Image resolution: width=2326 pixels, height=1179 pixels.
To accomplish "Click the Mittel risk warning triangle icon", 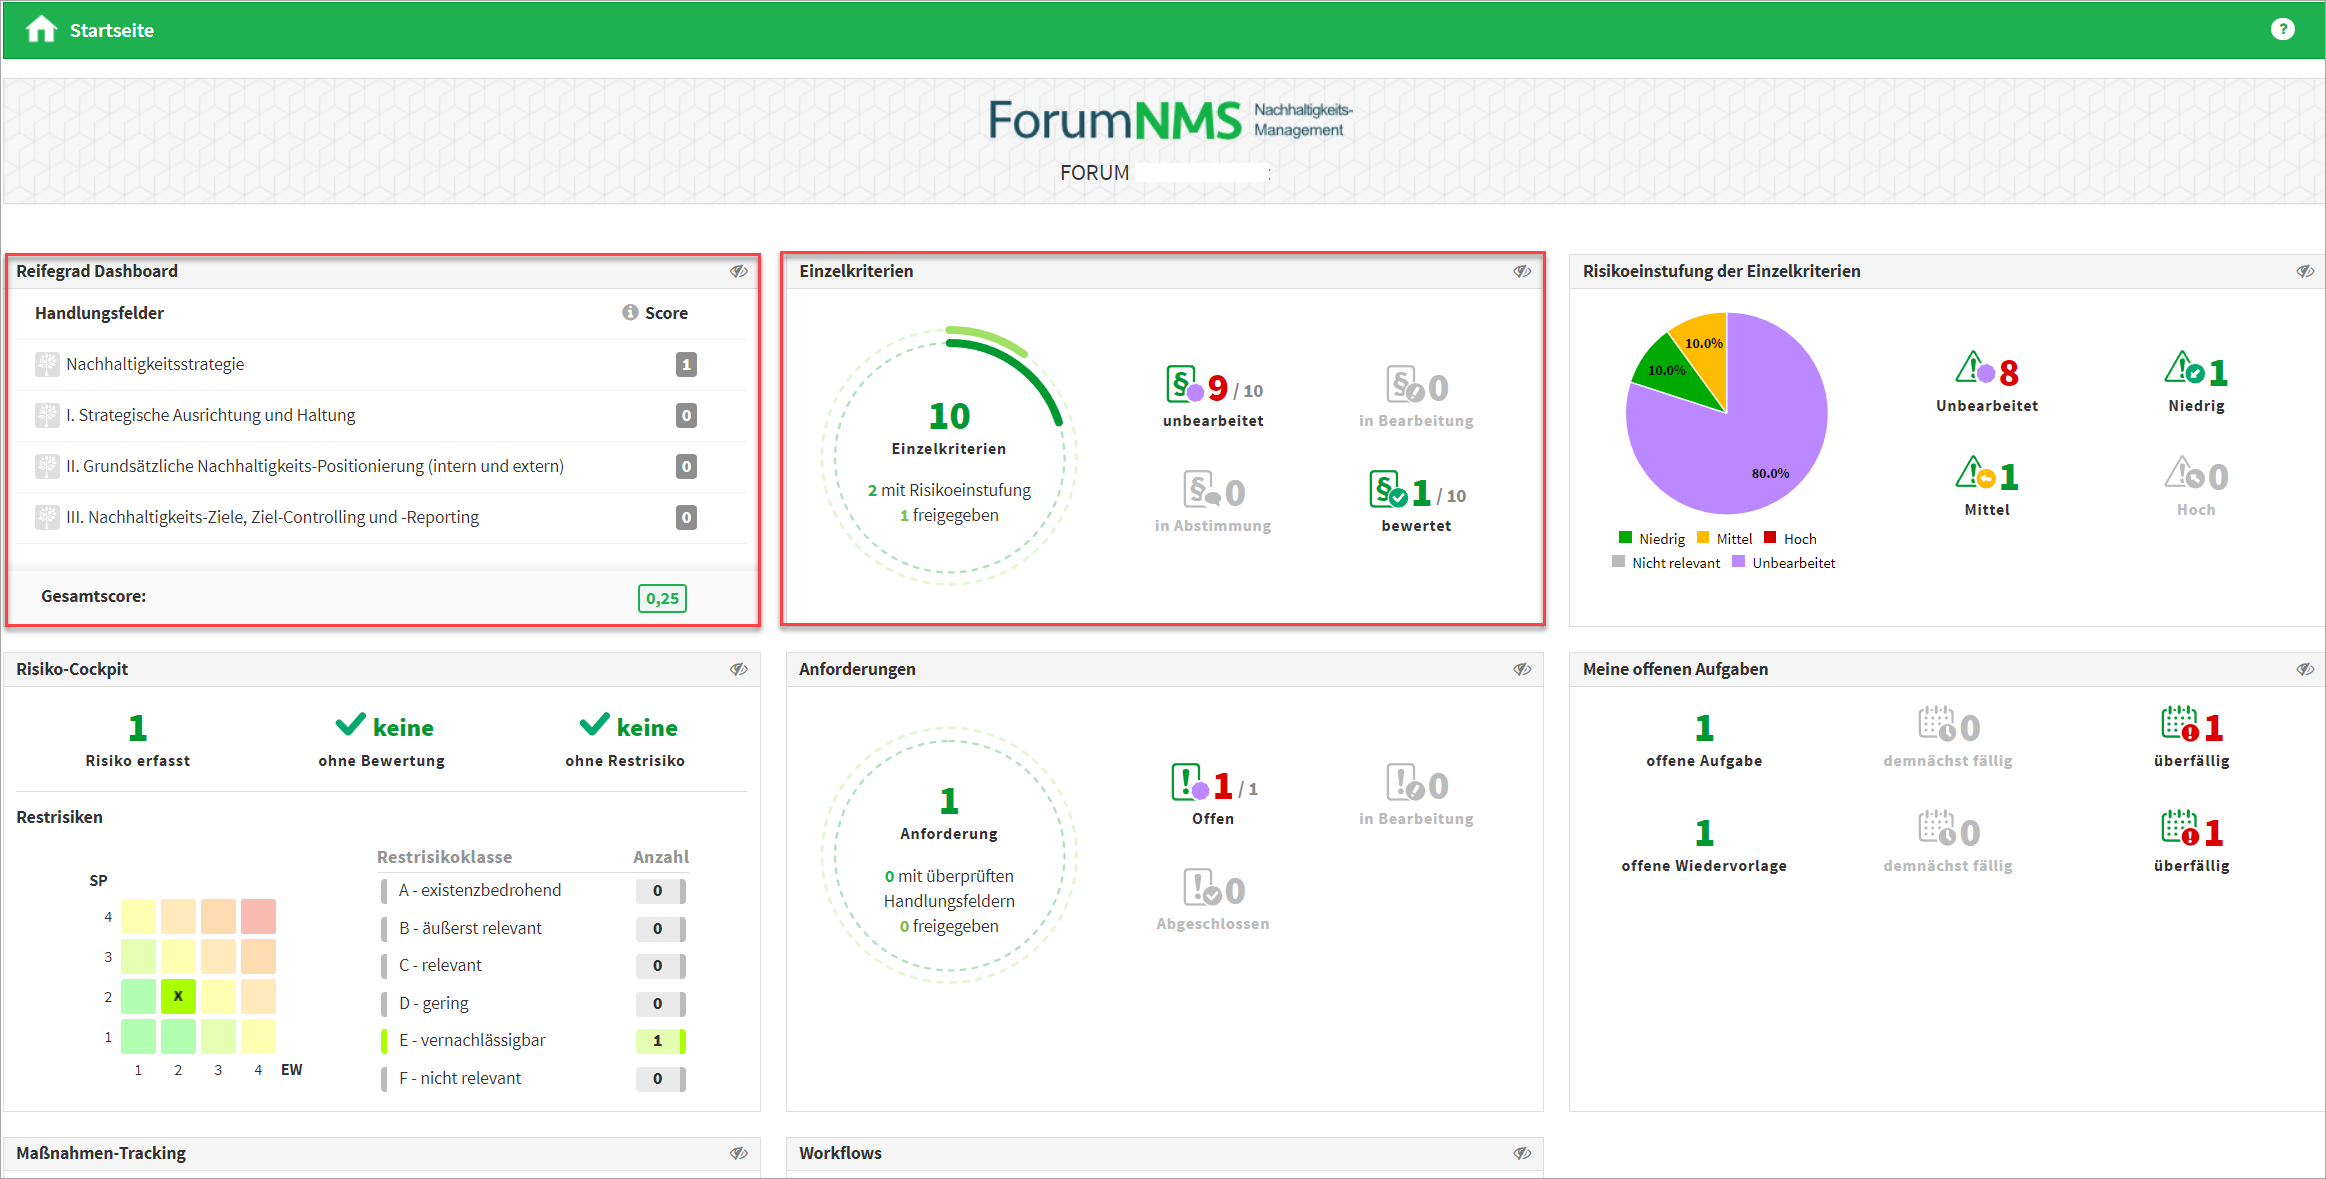I will coord(1974,474).
